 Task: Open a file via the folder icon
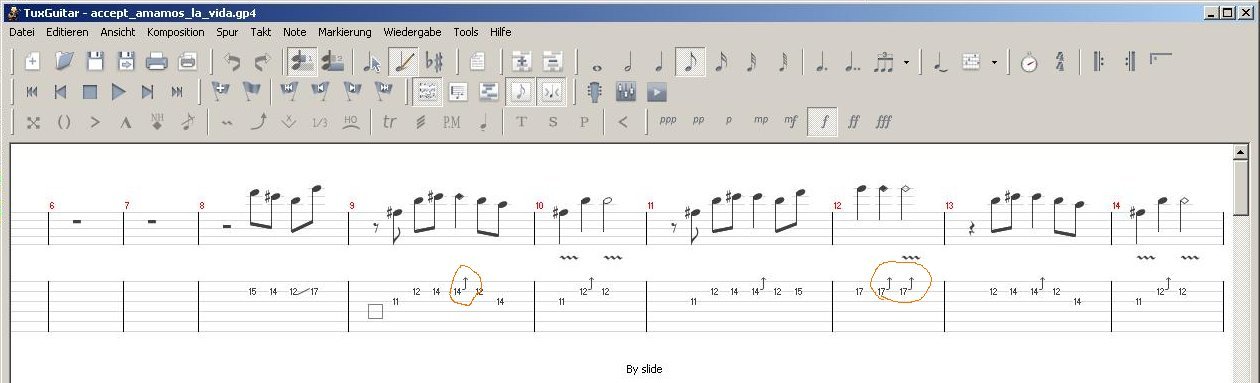[x=65, y=62]
